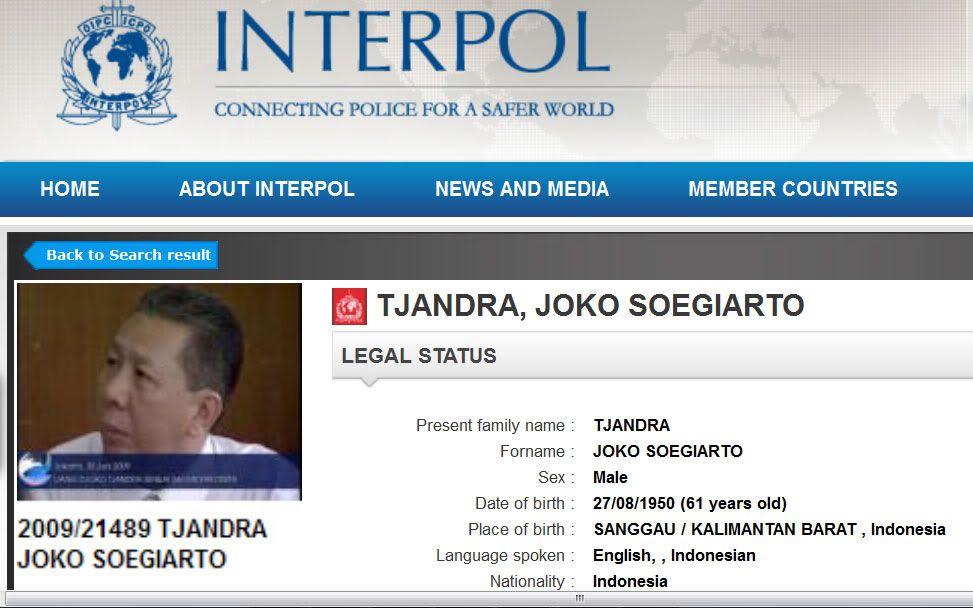Click the INTERPOL wordmark title

click(x=413, y=43)
